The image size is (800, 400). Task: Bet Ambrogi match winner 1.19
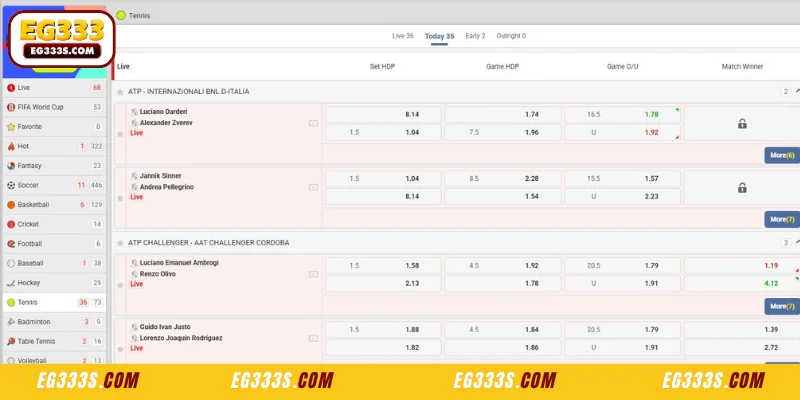pyautogui.click(x=742, y=265)
